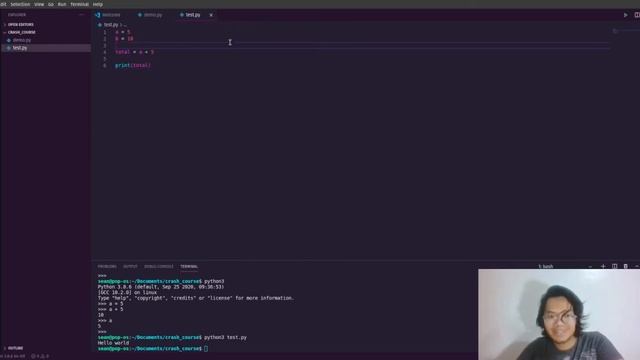Click the webcam video overlay
The image size is (640, 360).
[x=559, y=314]
